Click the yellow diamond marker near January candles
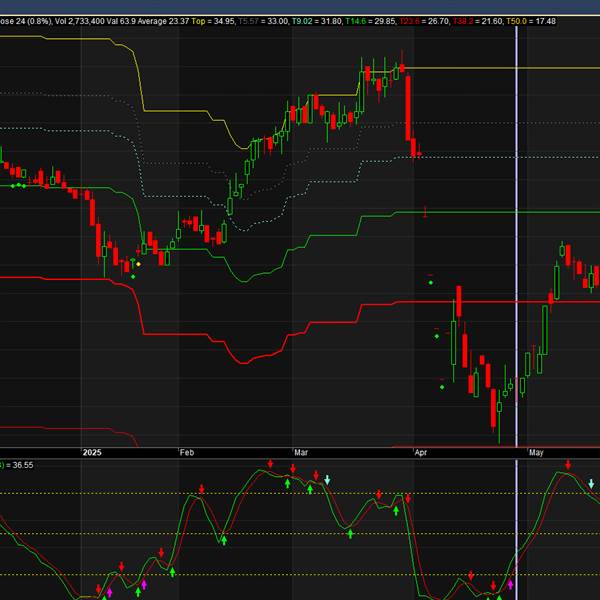Screen dimensions: 600x600 138,264
